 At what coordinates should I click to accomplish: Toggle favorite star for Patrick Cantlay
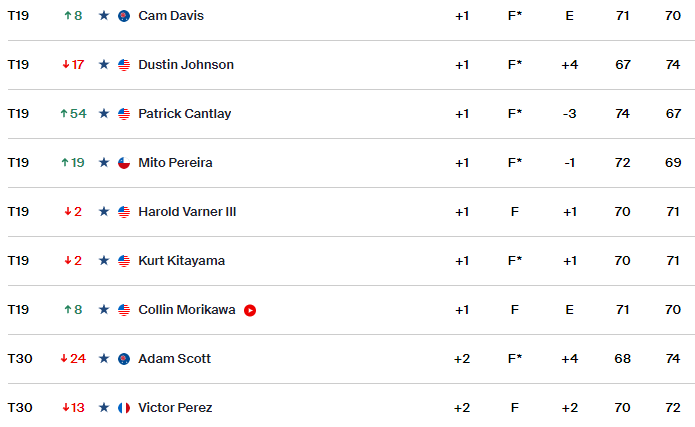[x=104, y=114]
